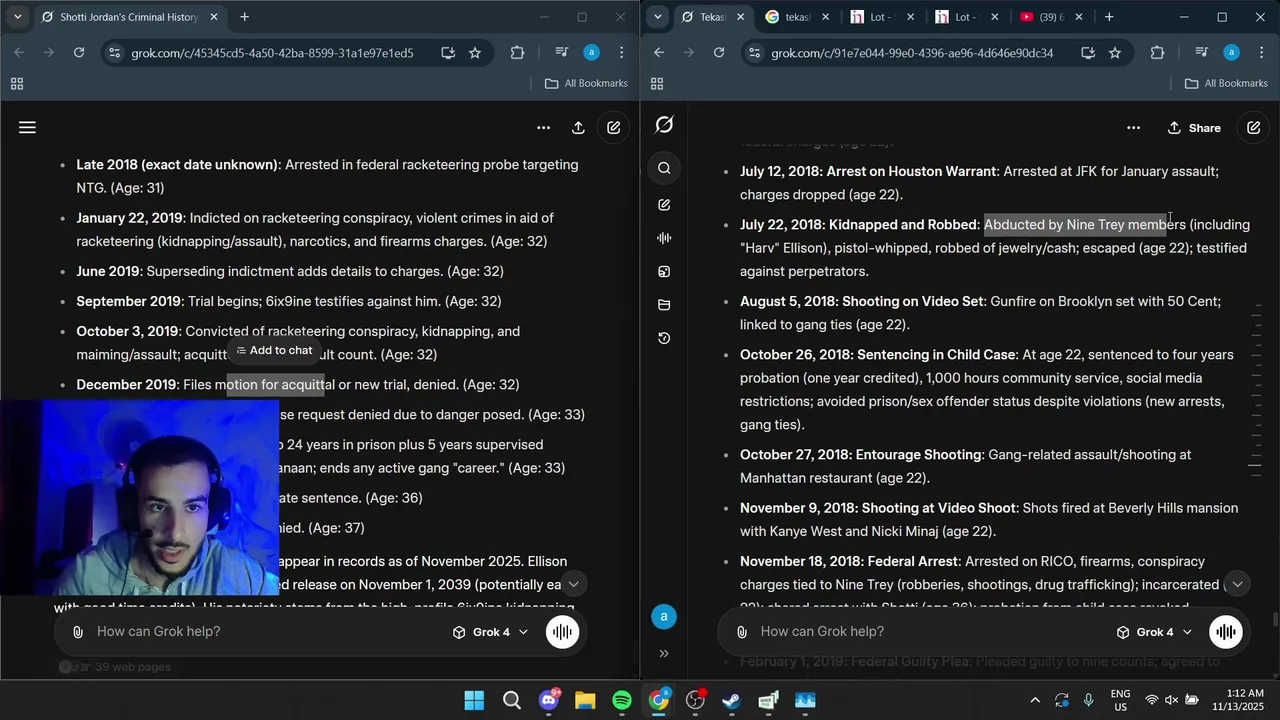The height and width of the screenshot is (720, 1280).
Task: Click the right browser address bar URL
Action: [912, 53]
